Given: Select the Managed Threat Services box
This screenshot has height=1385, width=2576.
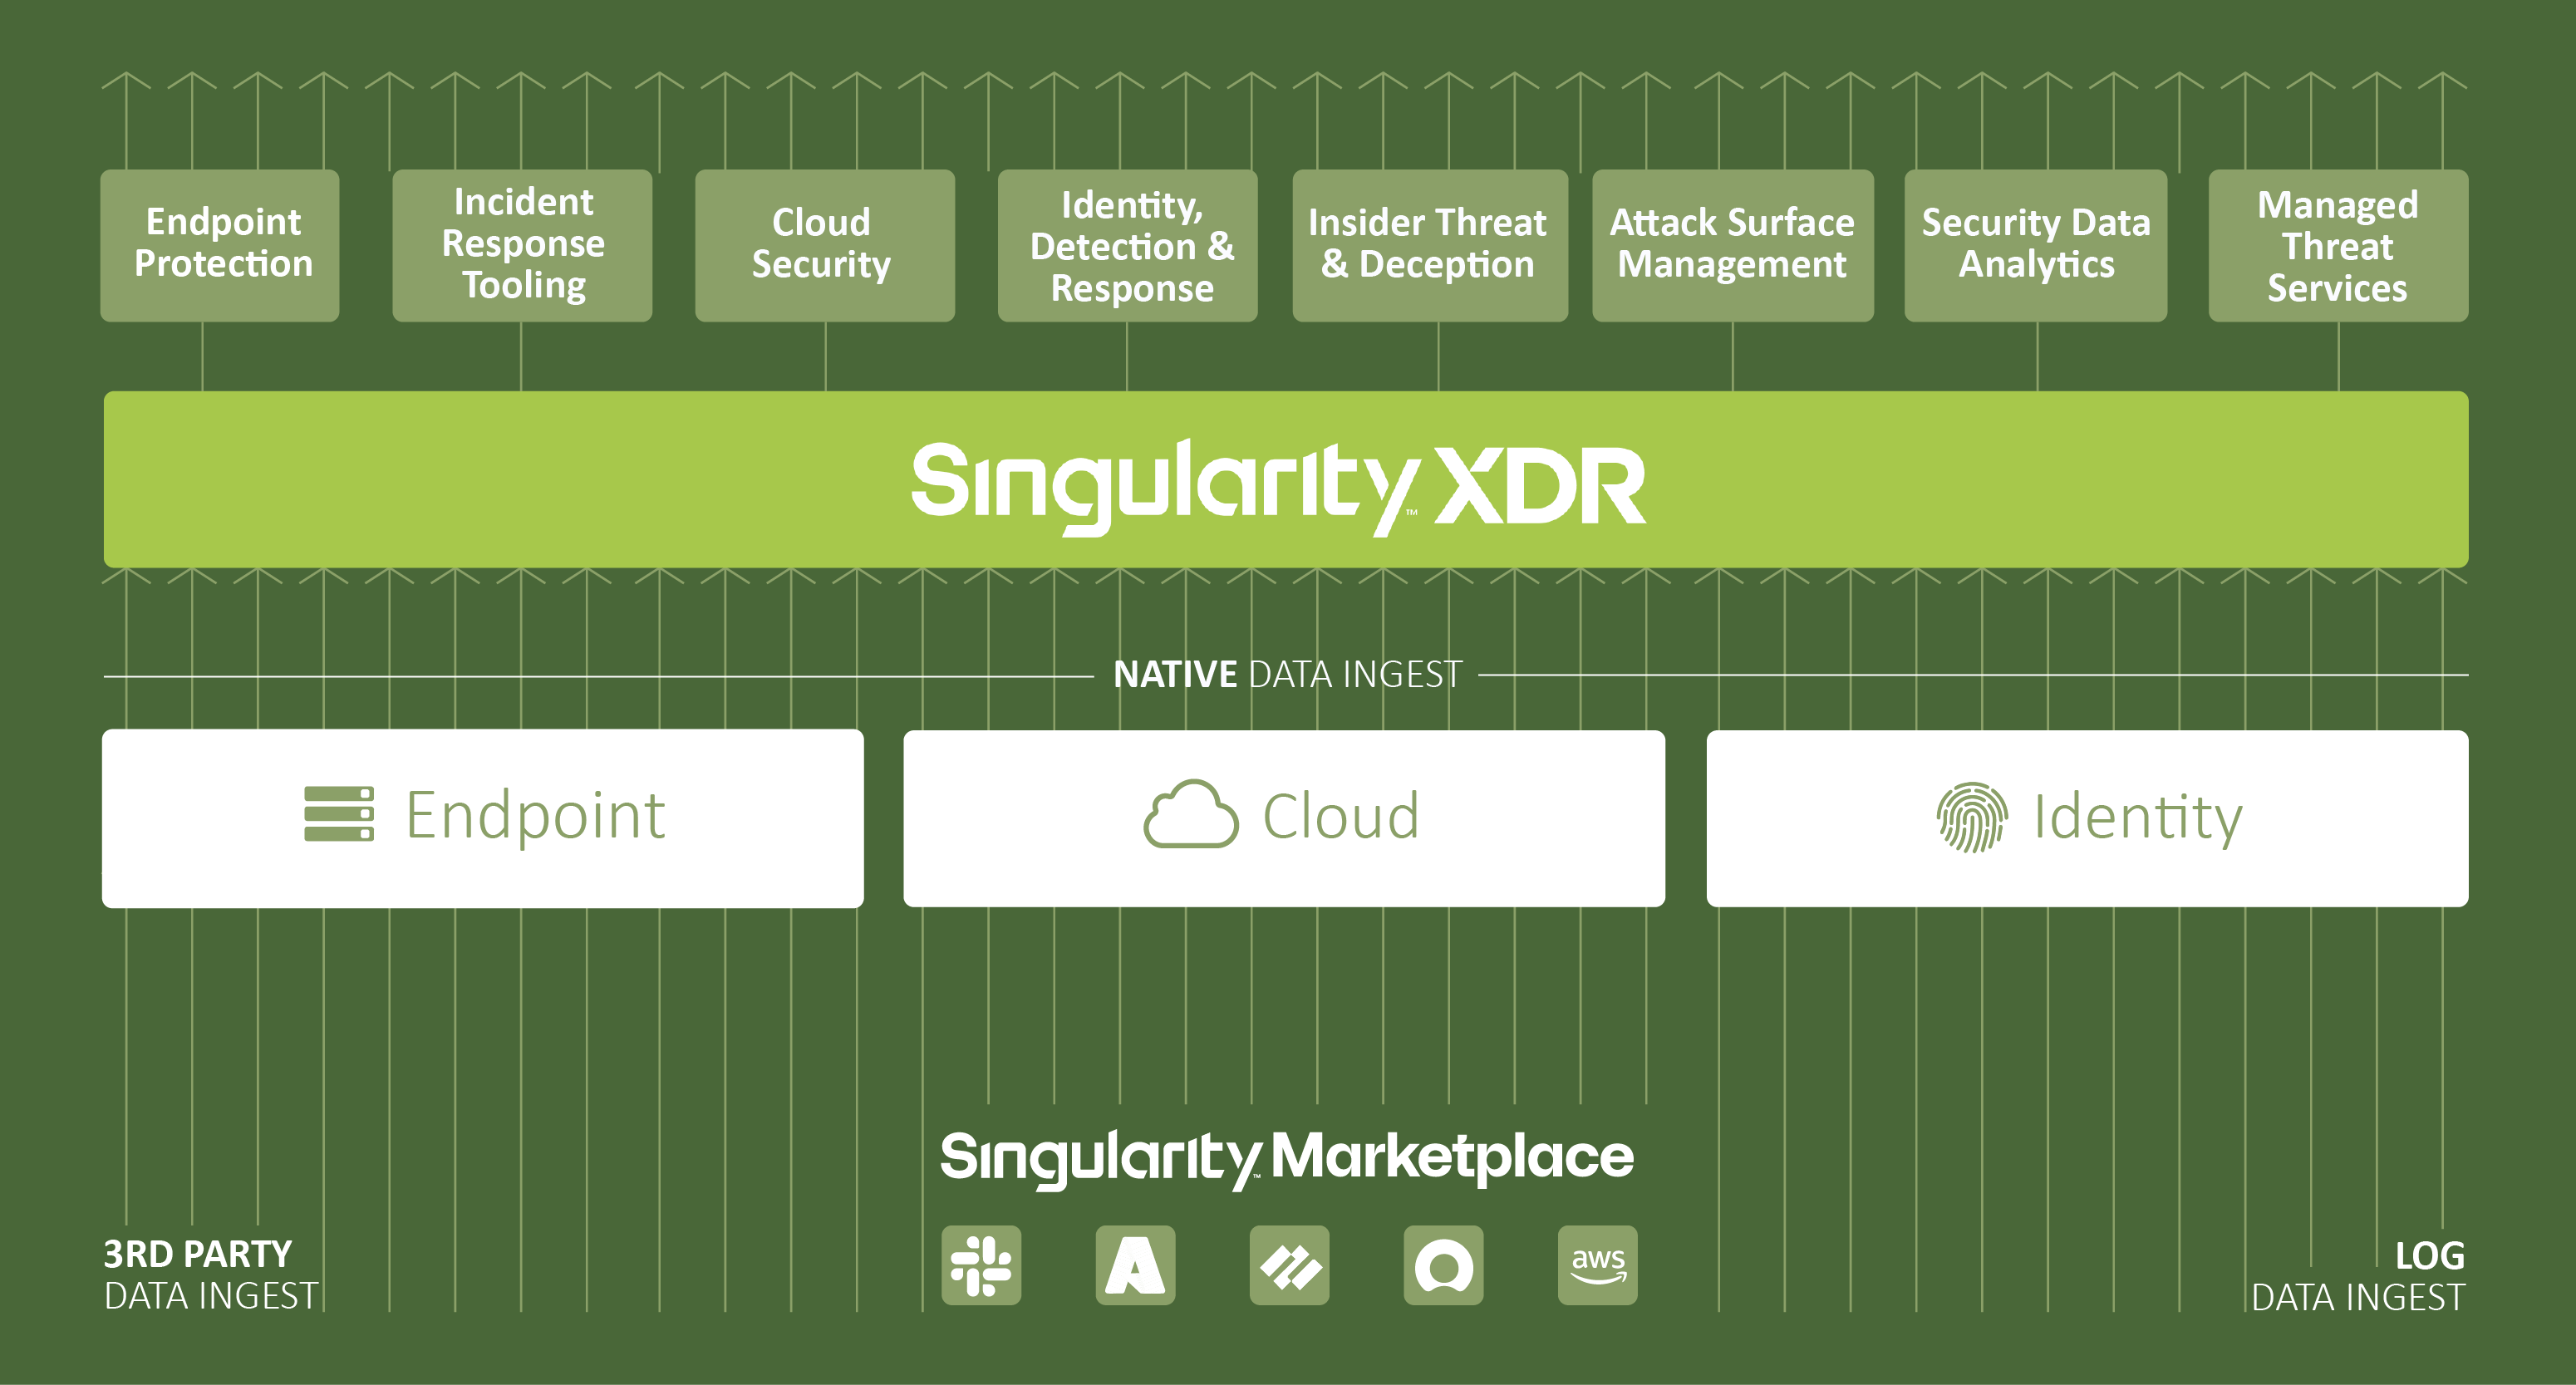Looking at the screenshot, I should pos(2338,245).
